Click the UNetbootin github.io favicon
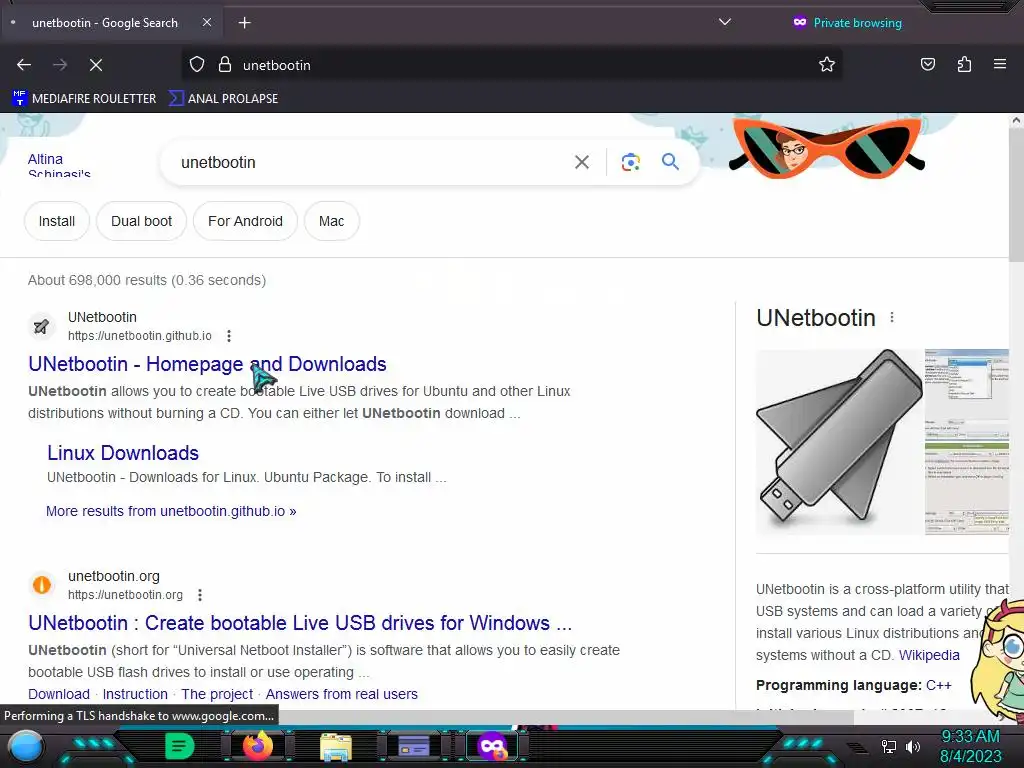This screenshot has width=1024, height=768. point(41,326)
